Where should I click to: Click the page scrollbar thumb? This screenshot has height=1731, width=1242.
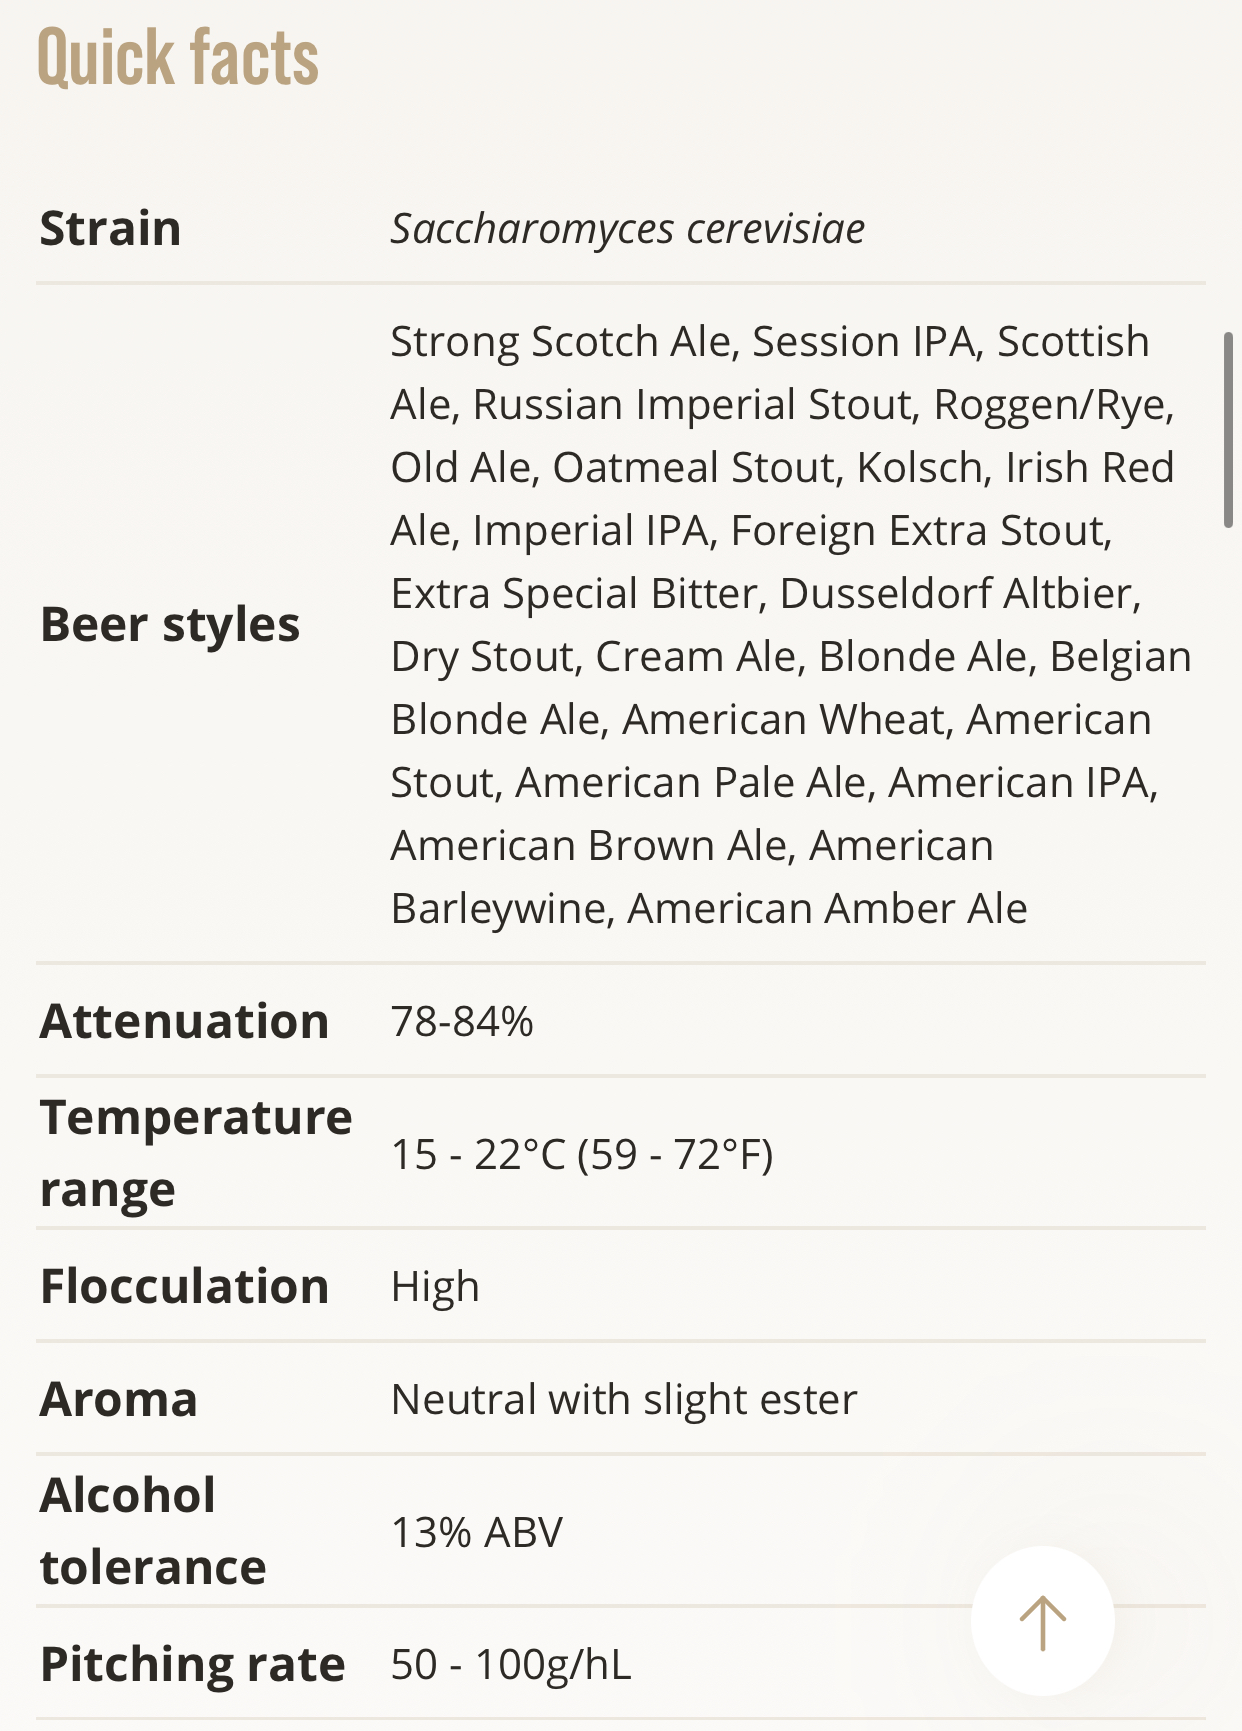[x=1228, y=430]
